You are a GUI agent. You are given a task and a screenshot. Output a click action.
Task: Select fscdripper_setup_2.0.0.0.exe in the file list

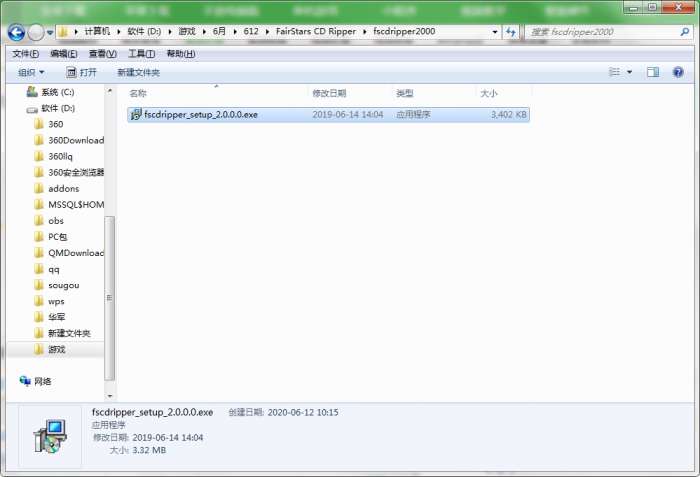(x=328, y=114)
